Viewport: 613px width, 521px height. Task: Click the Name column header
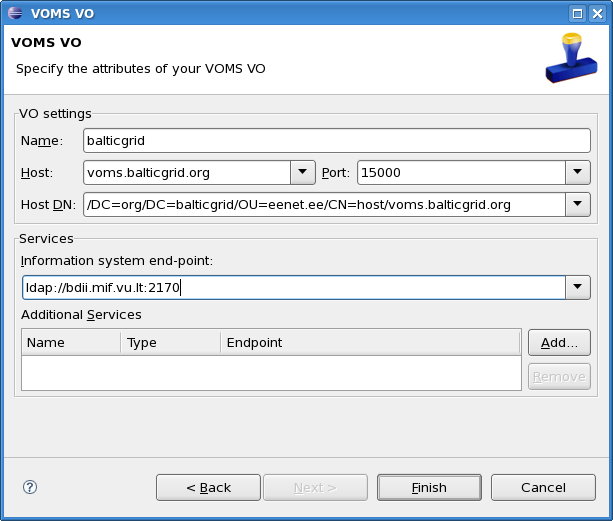[71, 343]
